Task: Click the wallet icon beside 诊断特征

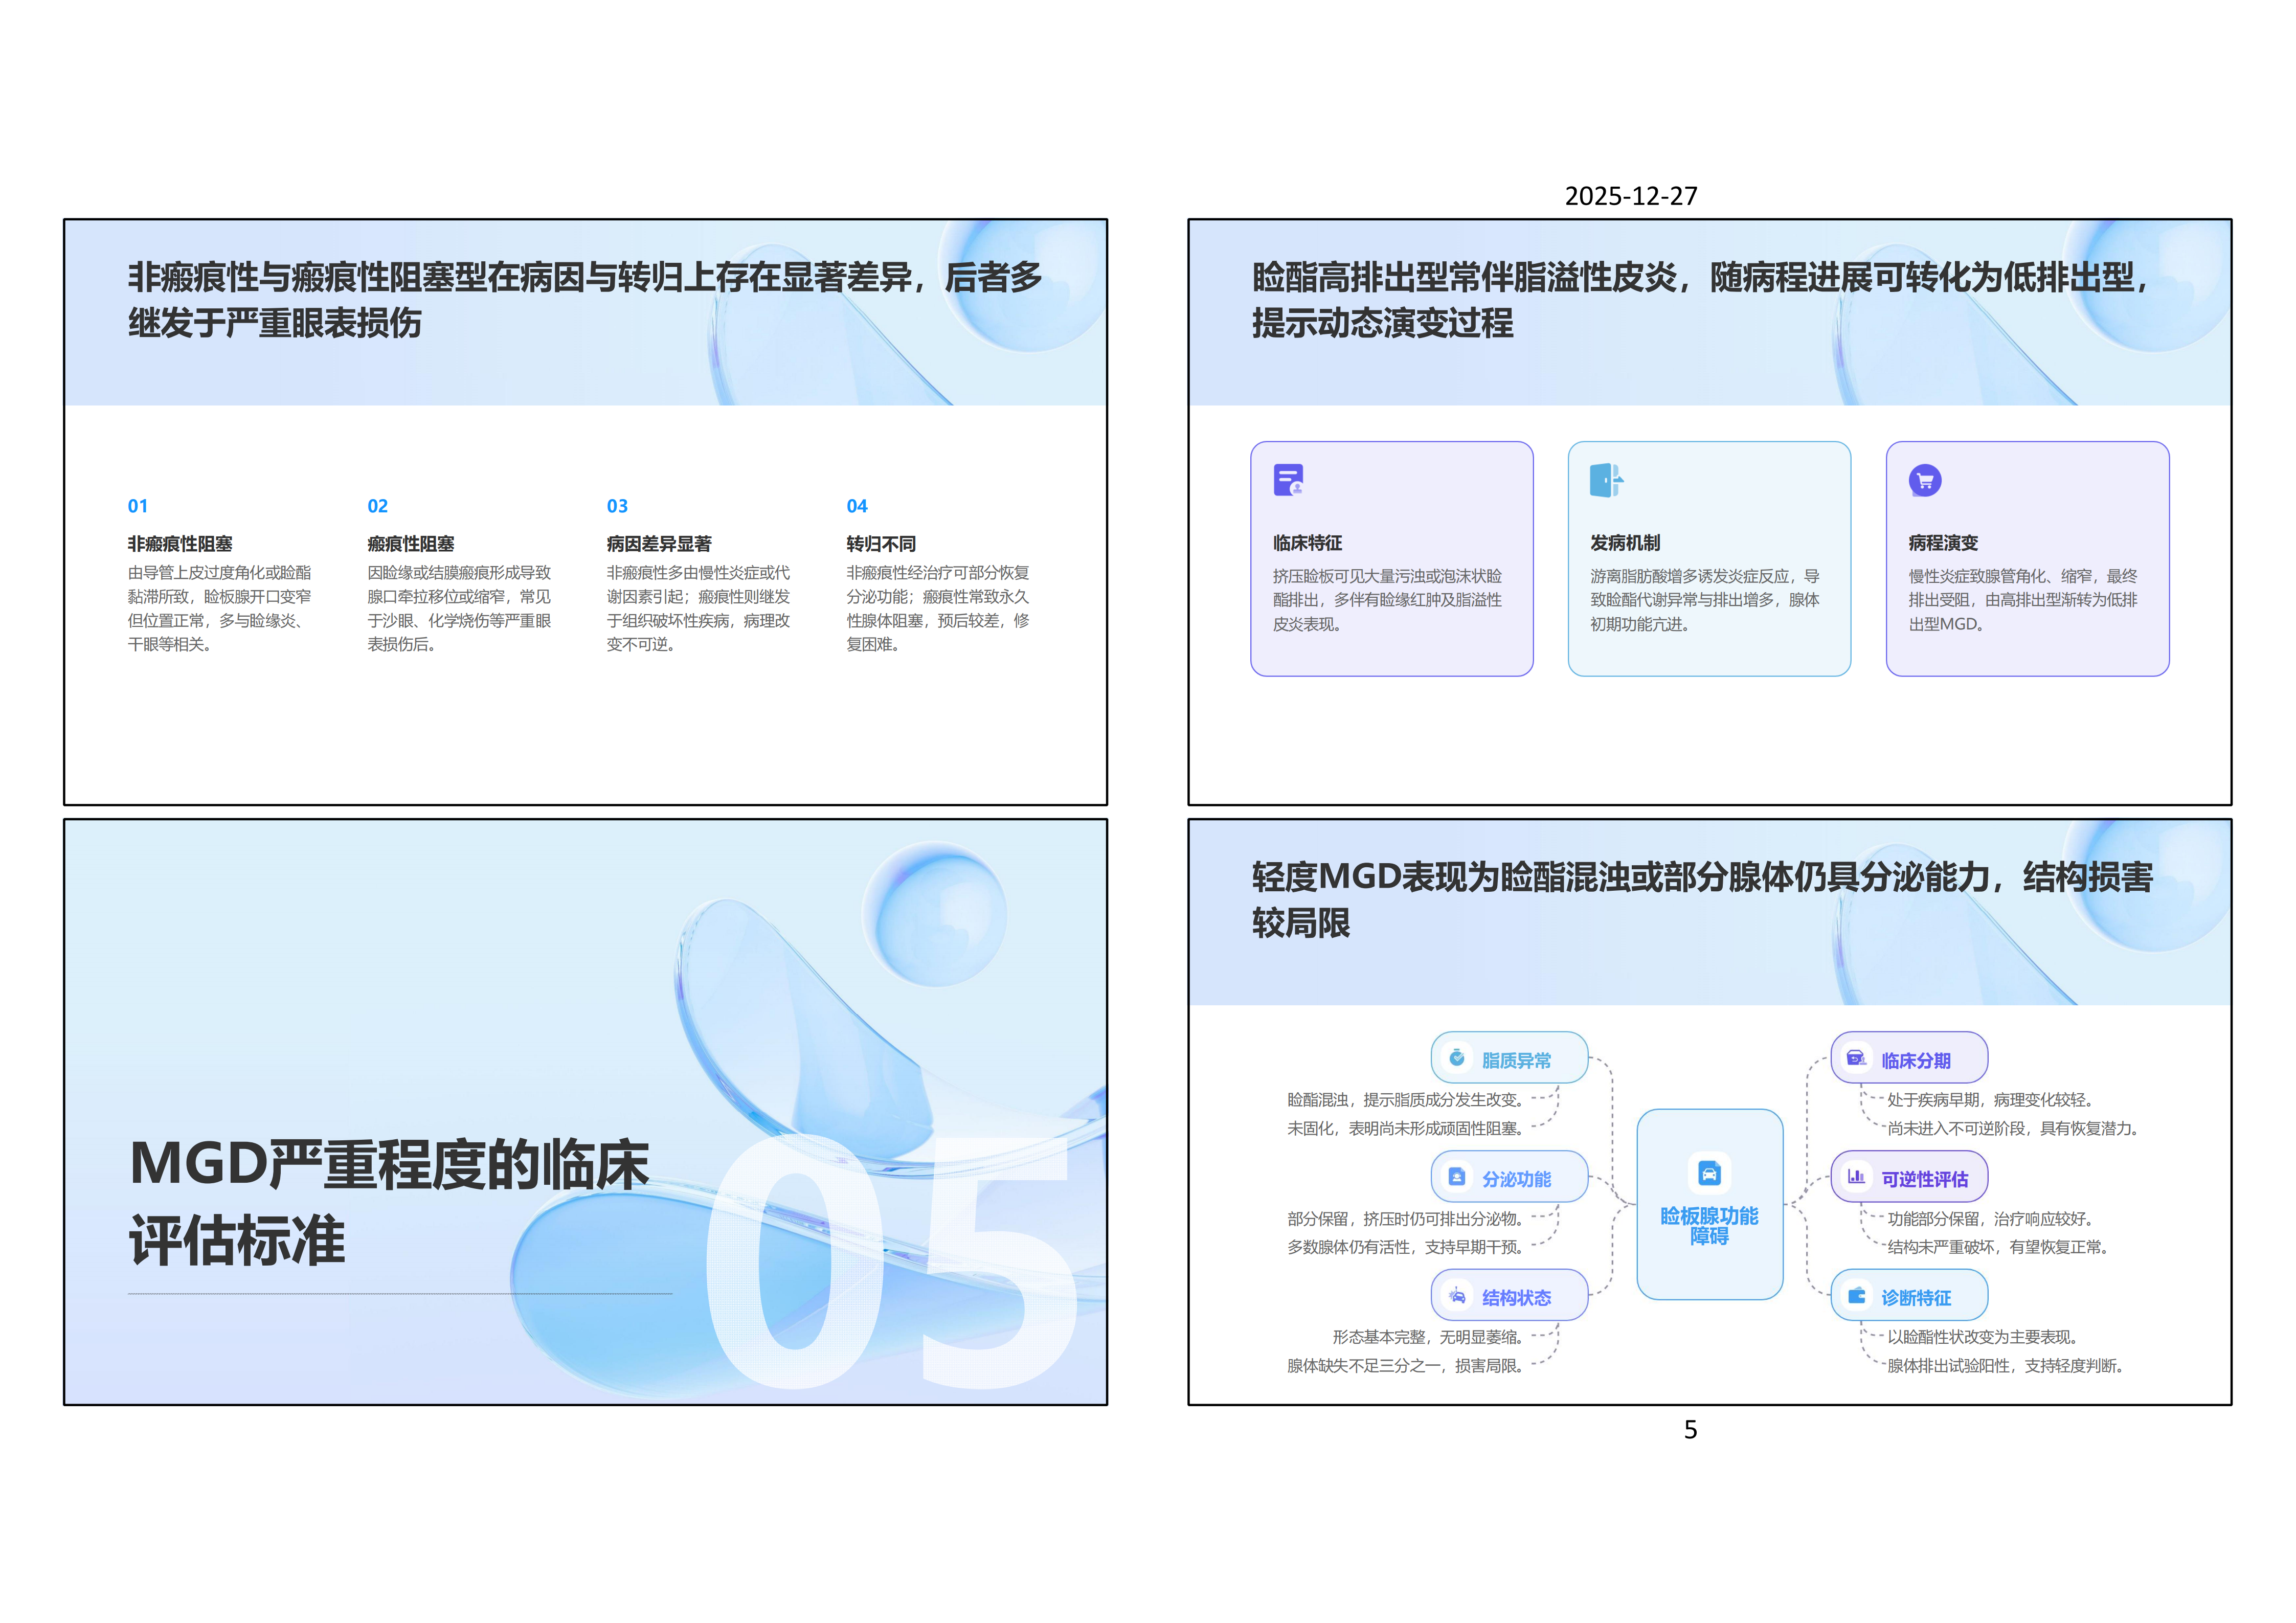Action: [x=1856, y=1296]
